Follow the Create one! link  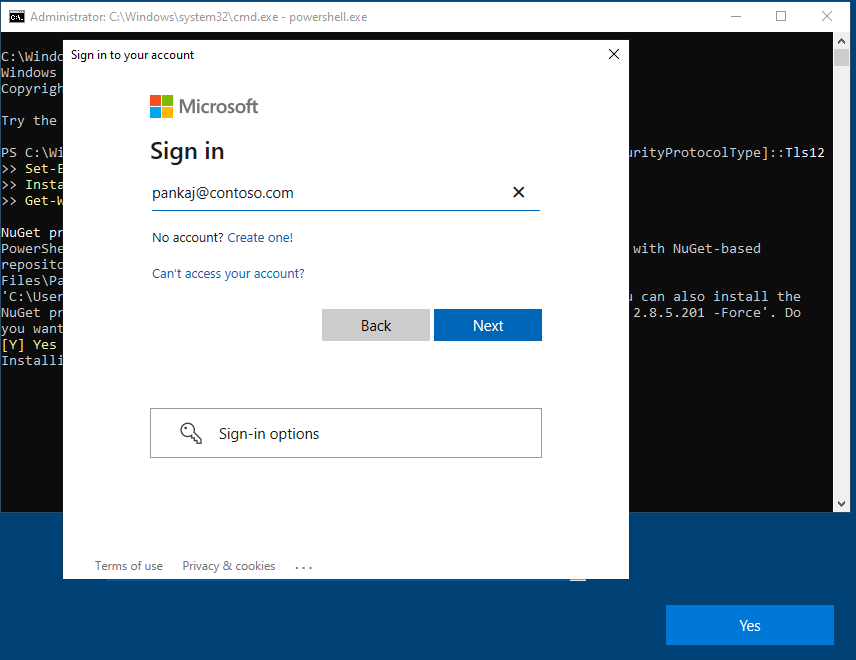tap(260, 238)
